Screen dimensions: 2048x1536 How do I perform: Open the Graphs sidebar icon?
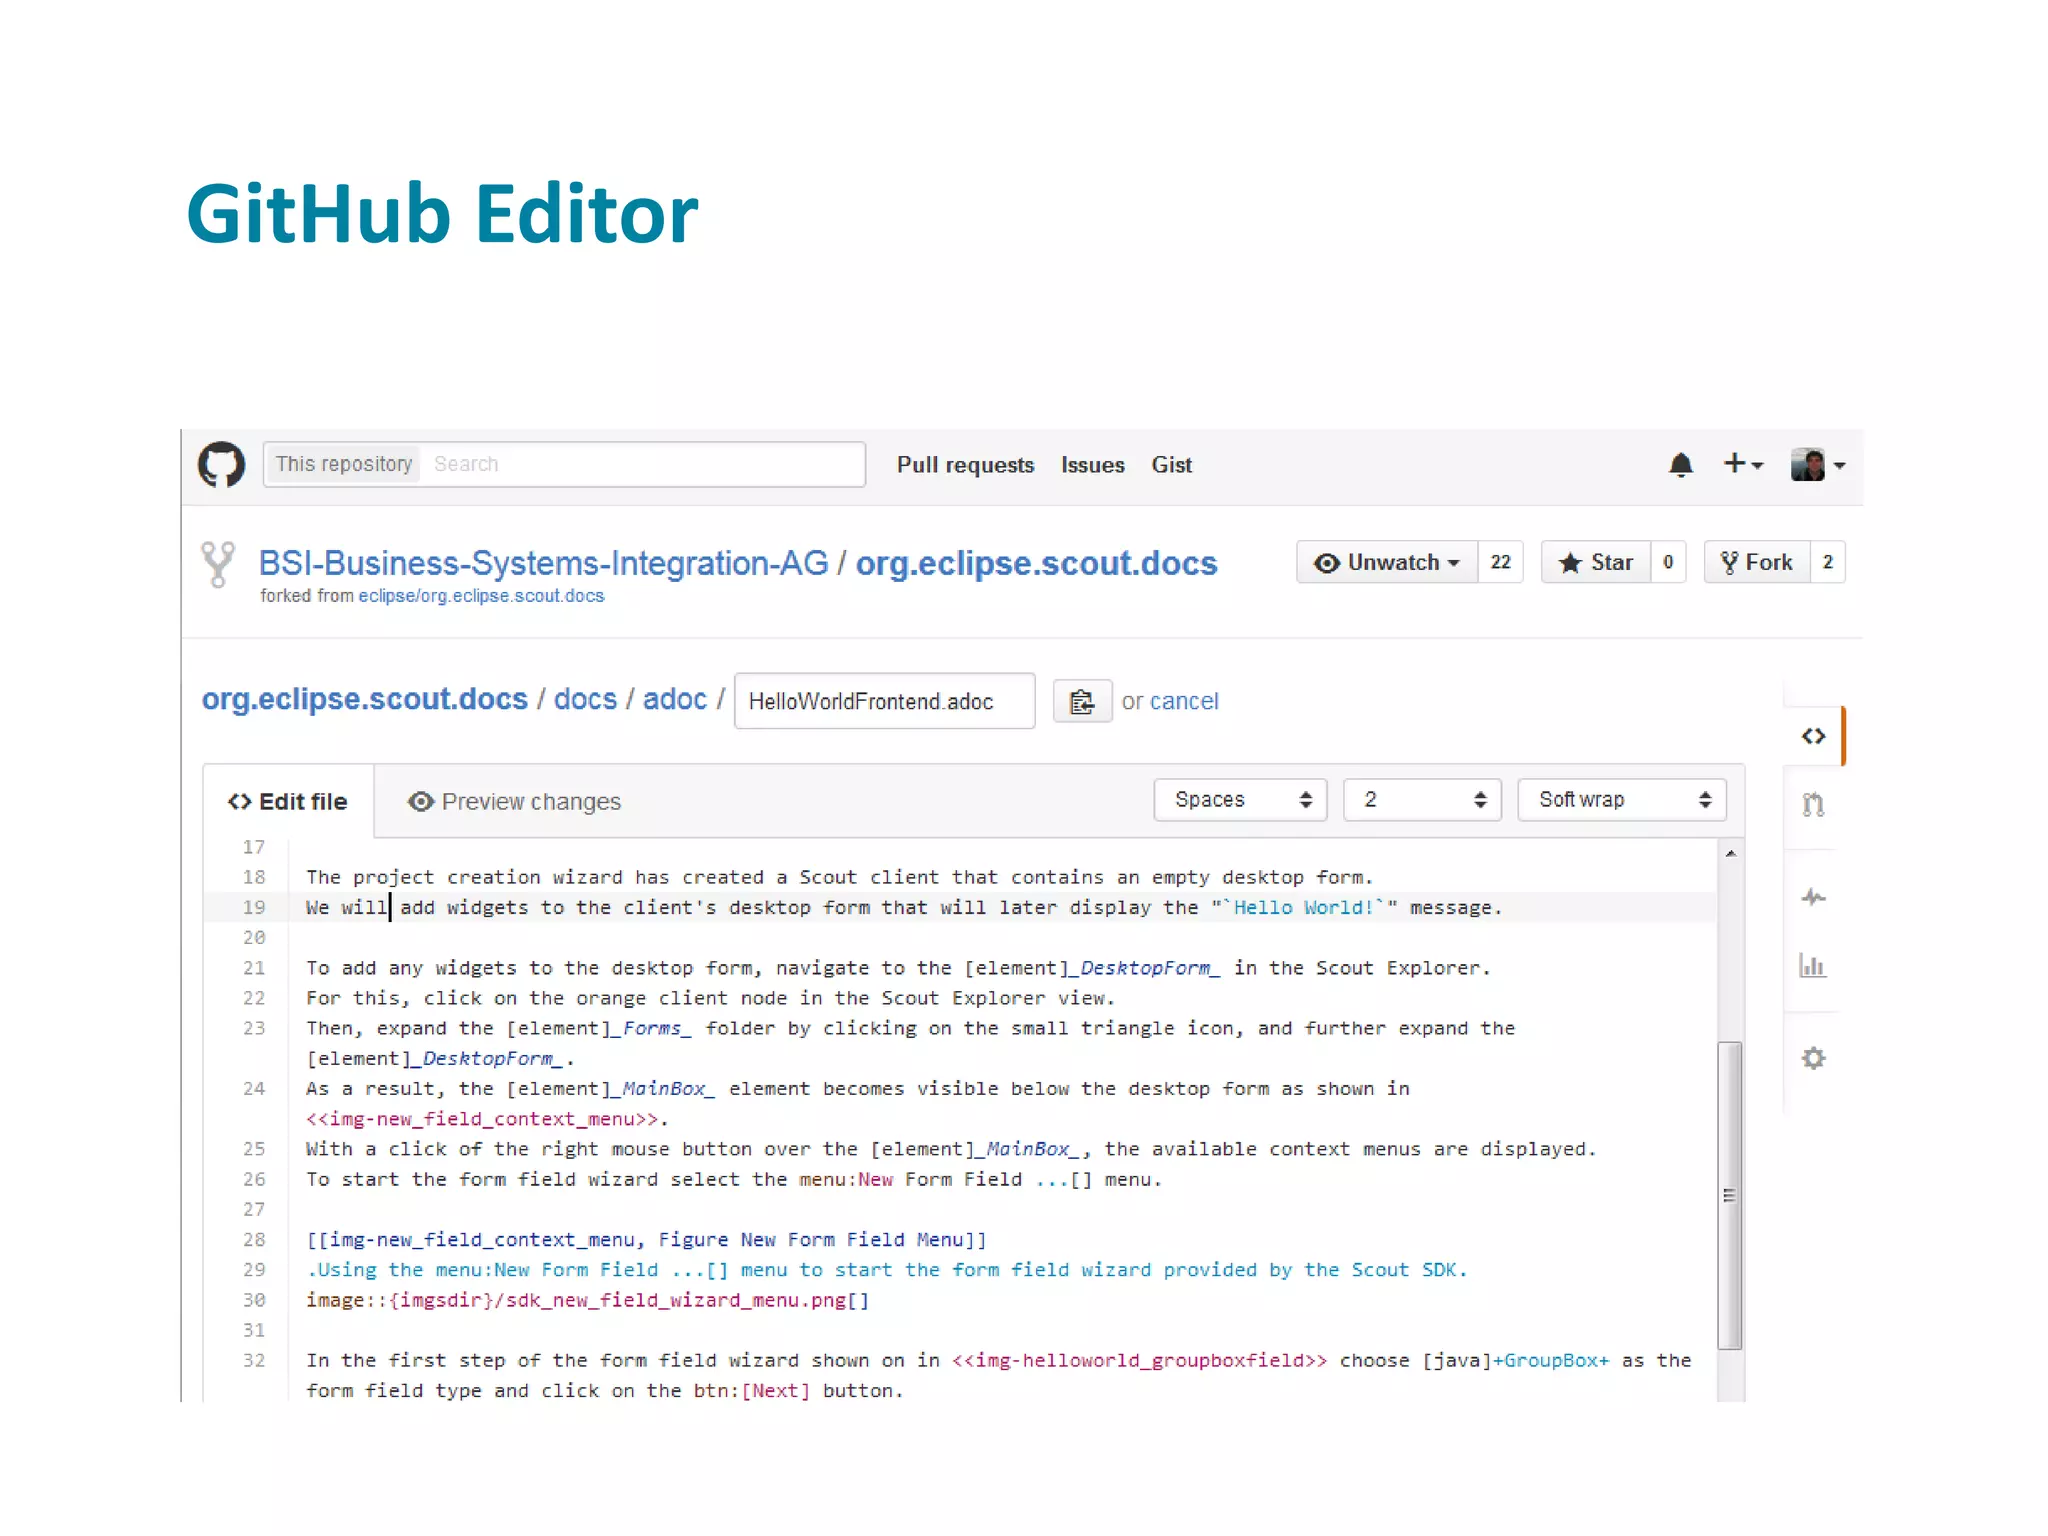[x=1812, y=965]
